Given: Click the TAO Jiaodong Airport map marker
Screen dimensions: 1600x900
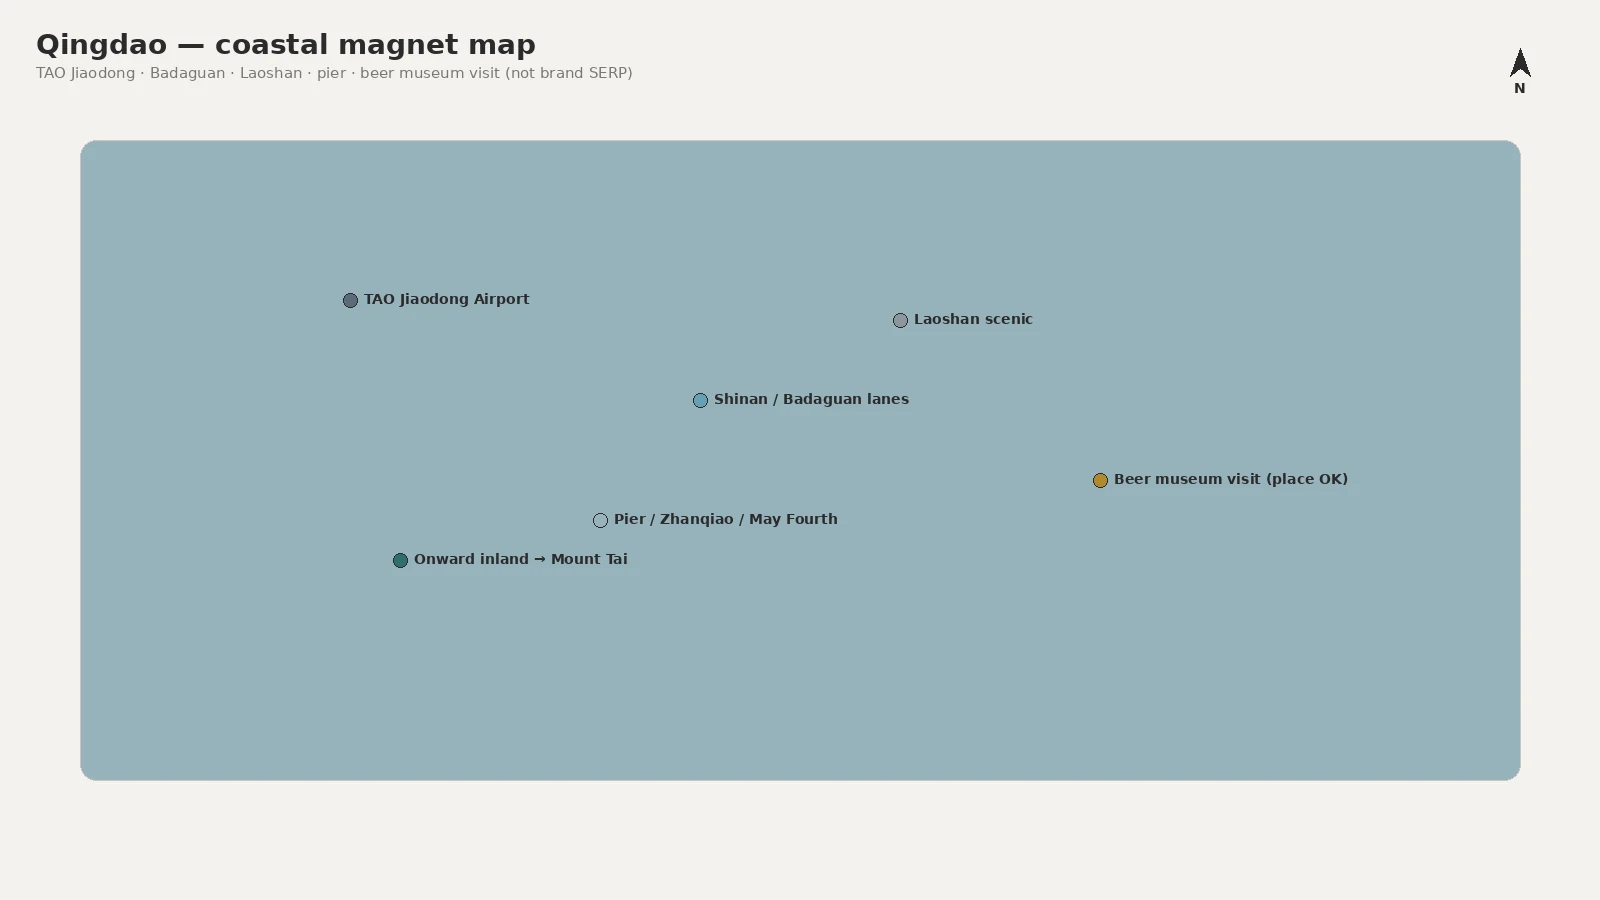Looking at the screenshot, I should [x=350, y=300].
